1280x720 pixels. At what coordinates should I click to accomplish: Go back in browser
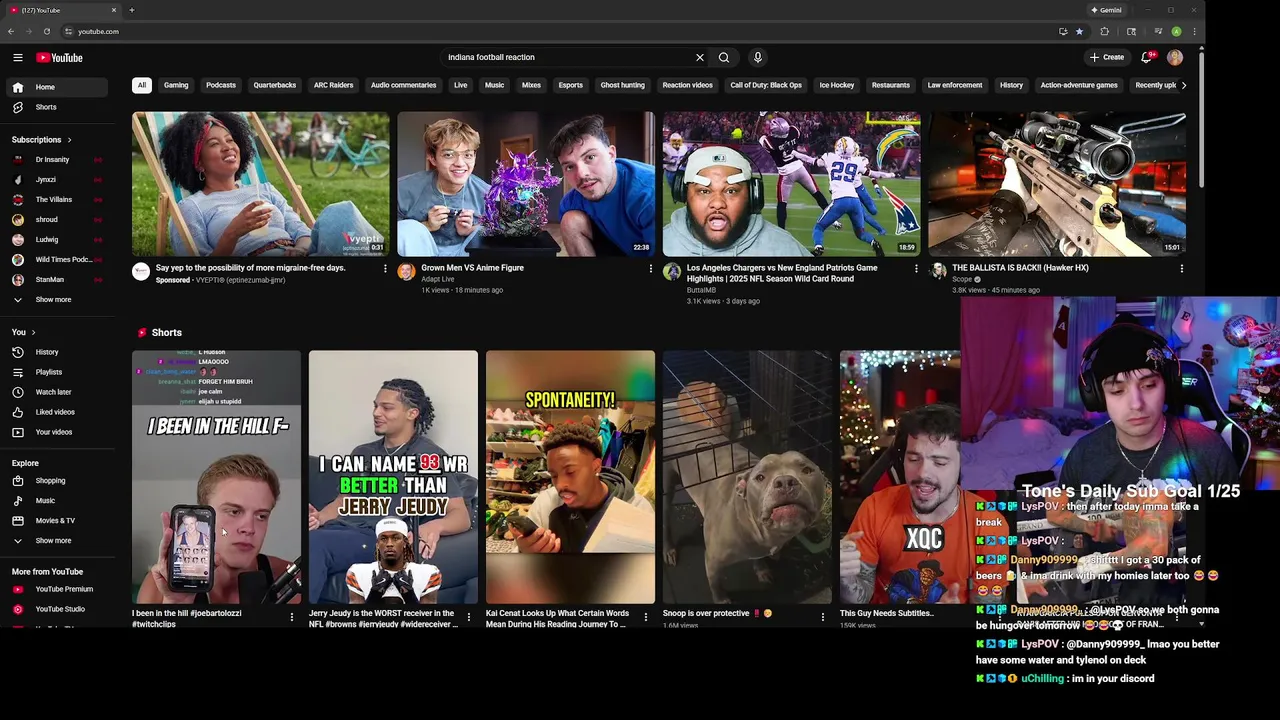pos(11,31)
